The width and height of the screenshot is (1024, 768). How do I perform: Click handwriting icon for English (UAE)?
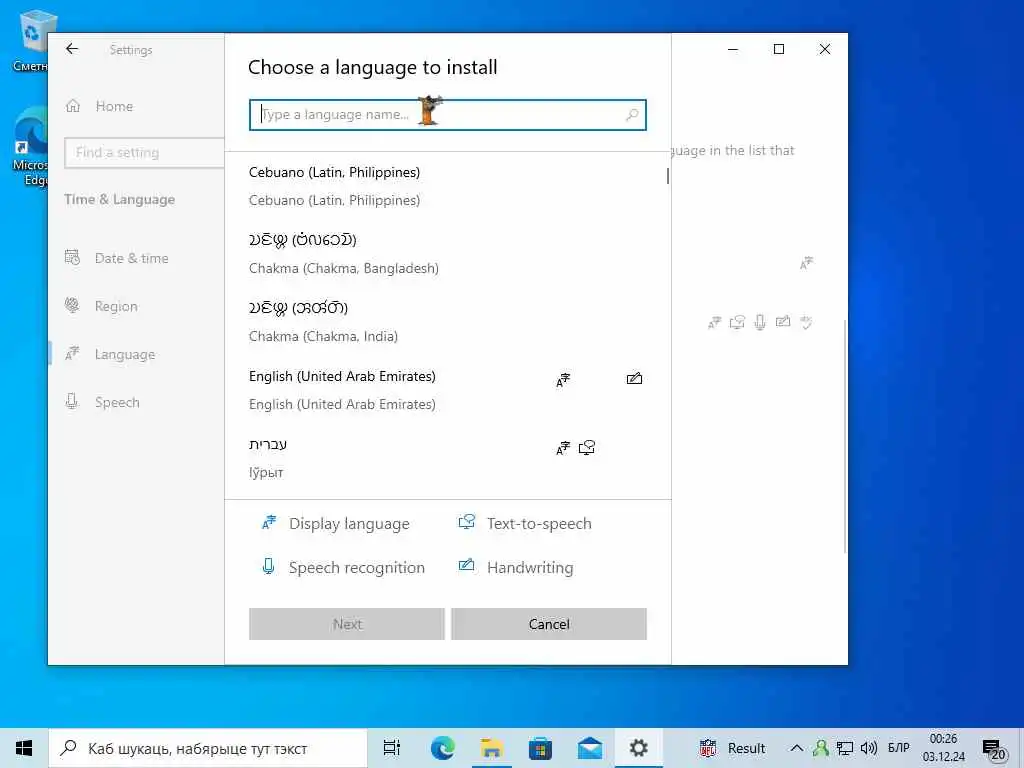pyautogui.click(x=634, y=378)
